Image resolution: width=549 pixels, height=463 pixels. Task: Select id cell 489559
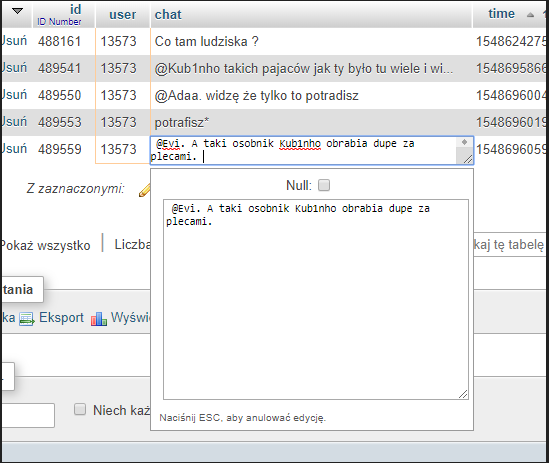point(60,149)
